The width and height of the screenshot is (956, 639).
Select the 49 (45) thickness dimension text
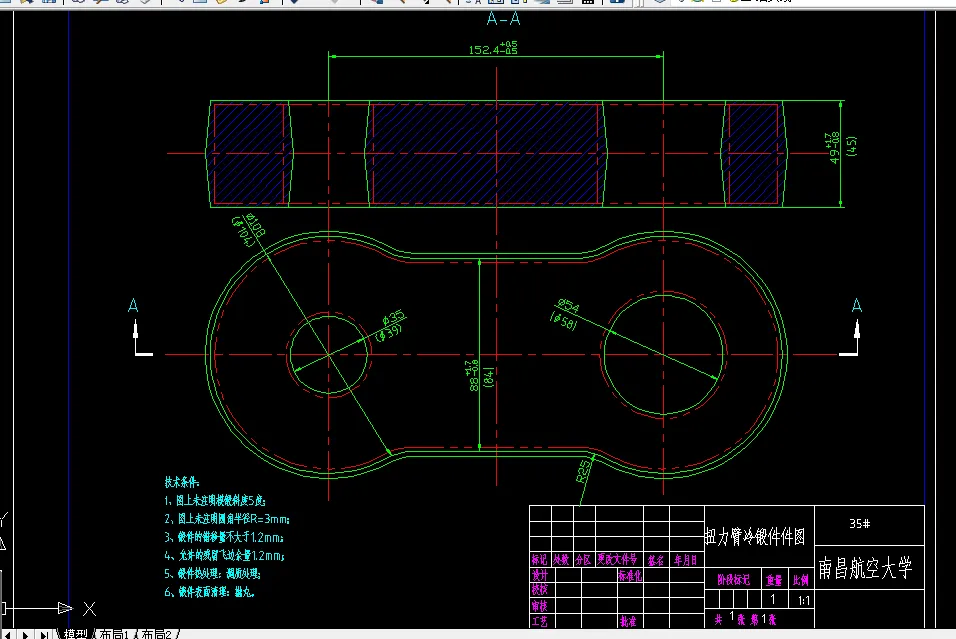click(843, 147)
